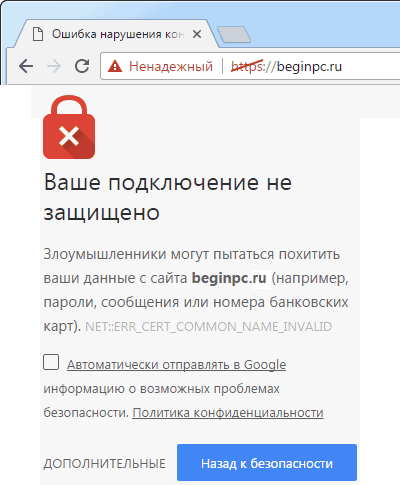Click the 'Ваше подключение не защищено' heading
400x485 pixels.
point(168,197)
